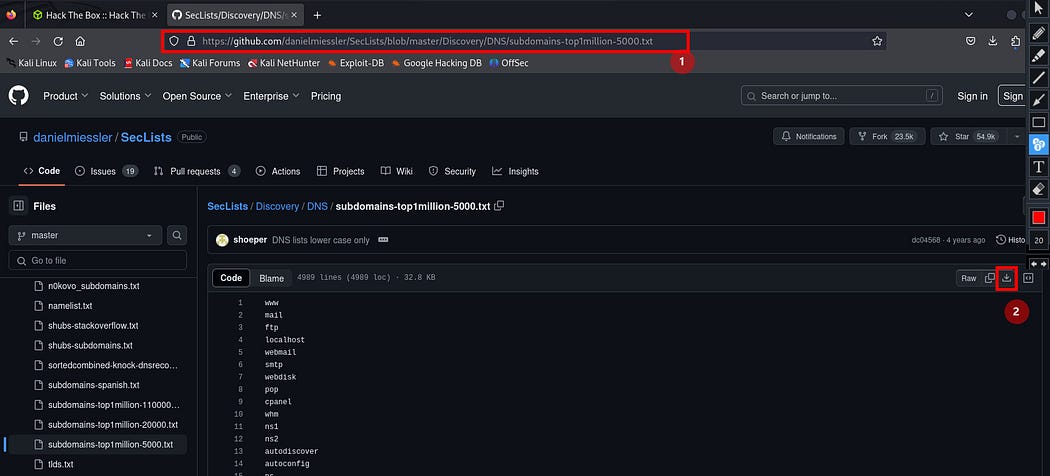Open the Wiki tab

396,171
